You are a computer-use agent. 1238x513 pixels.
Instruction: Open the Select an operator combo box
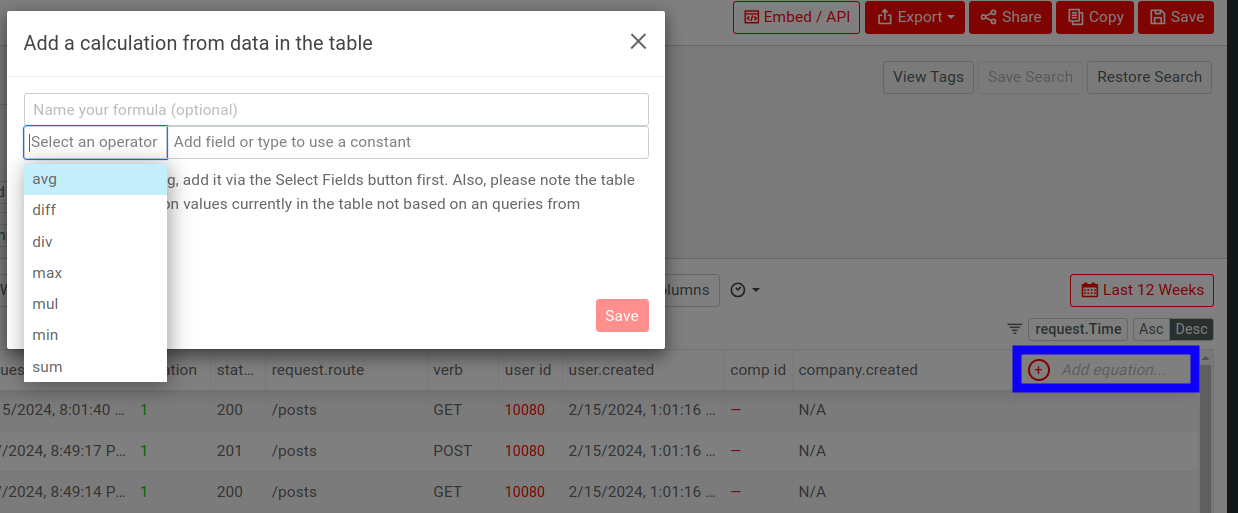[96, 142]
